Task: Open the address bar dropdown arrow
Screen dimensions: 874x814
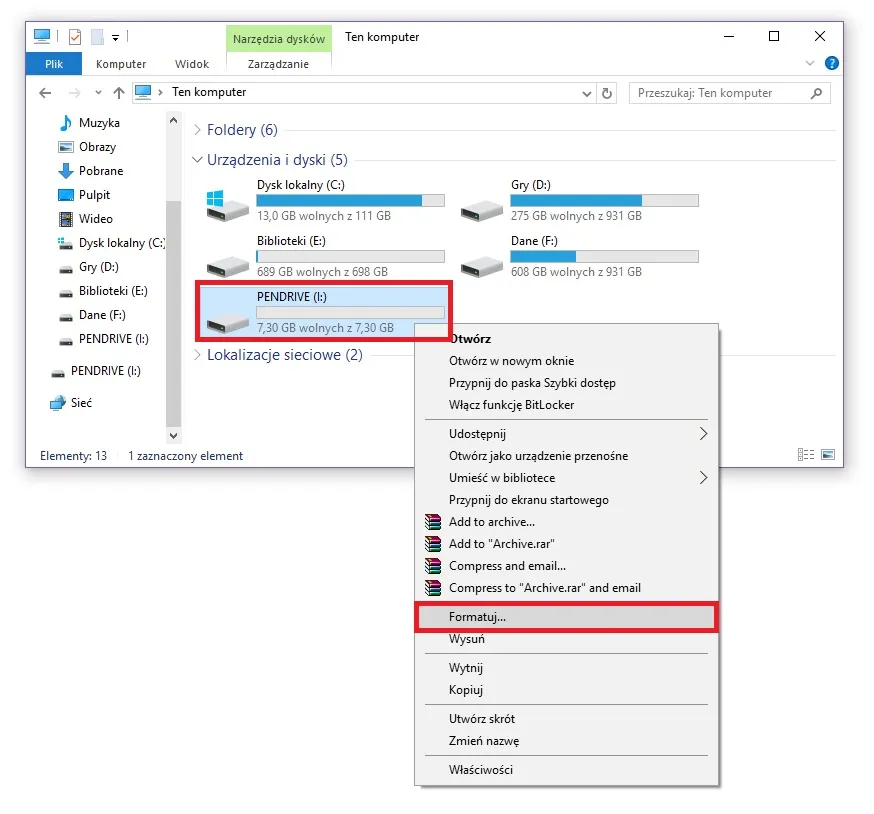Action: click(x=588, y=92)
